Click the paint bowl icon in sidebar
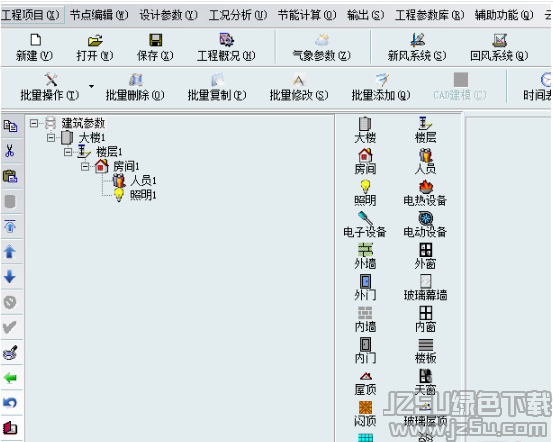 pyautogui.click(x=10, y=352)
